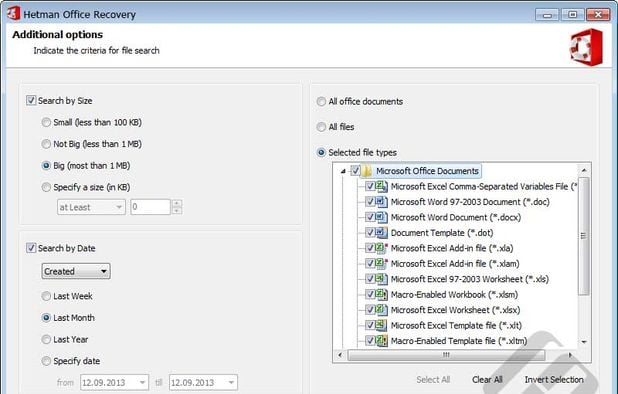Select Big (most than 1 MB) option
The height and width of the screenshot is (394, 618).
(46, 165)
